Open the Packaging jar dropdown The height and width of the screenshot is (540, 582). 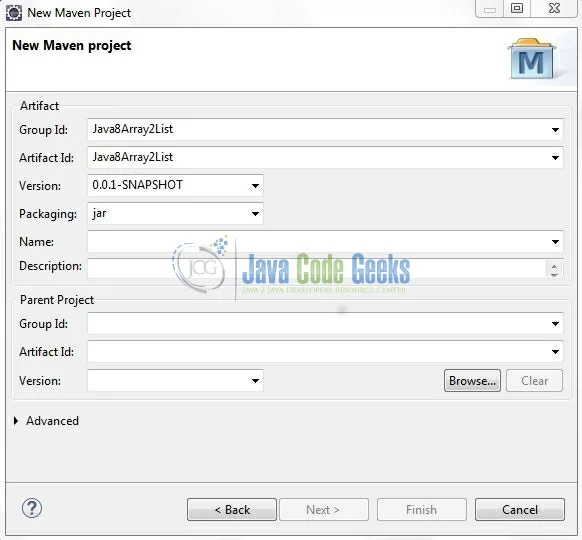click(x=255, y=214)
